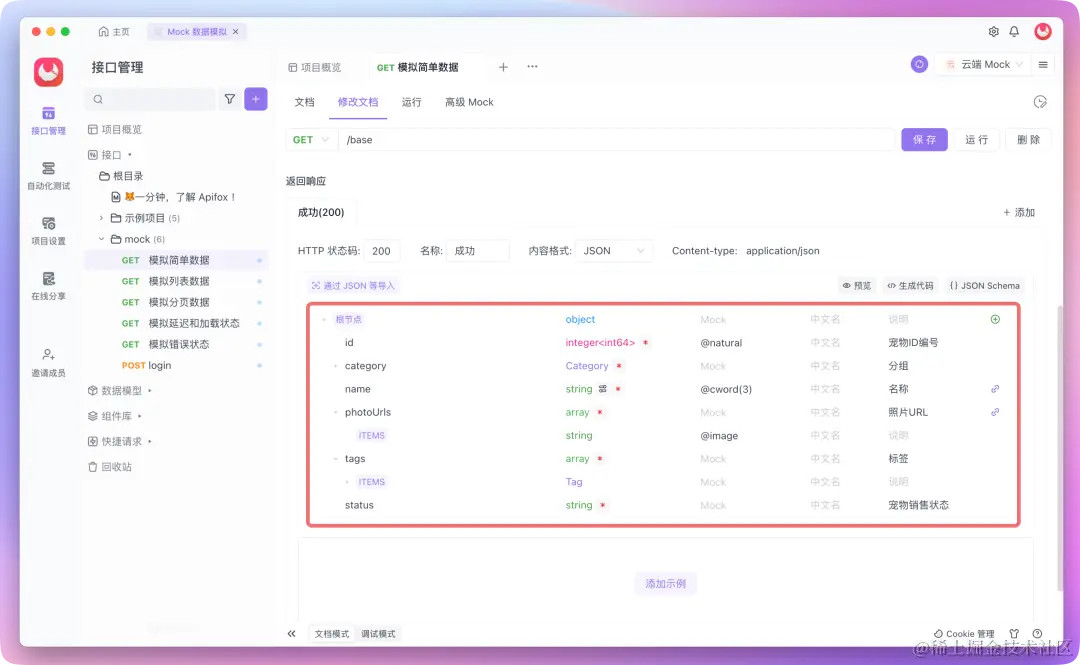Switch to 文档模式
Viewport: 1080px width, 665px height.
tap(332, 633)
